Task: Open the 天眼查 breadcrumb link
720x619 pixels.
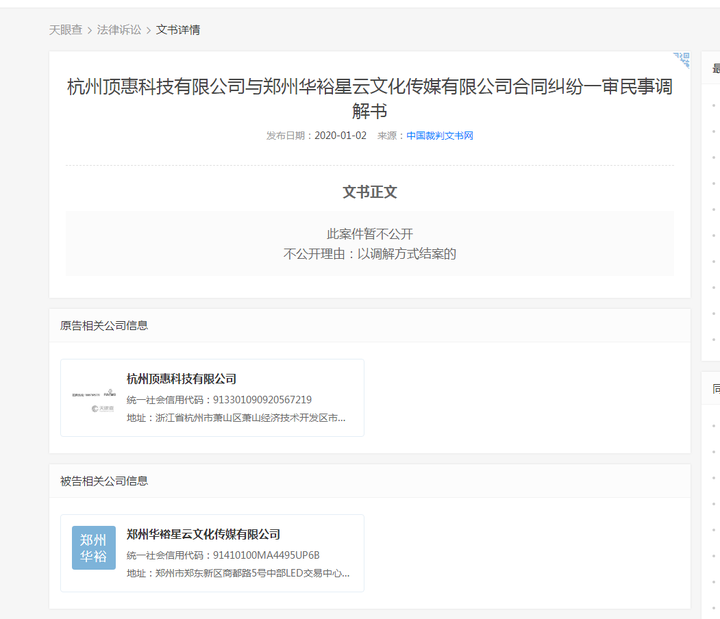Action: click(66, 30)
